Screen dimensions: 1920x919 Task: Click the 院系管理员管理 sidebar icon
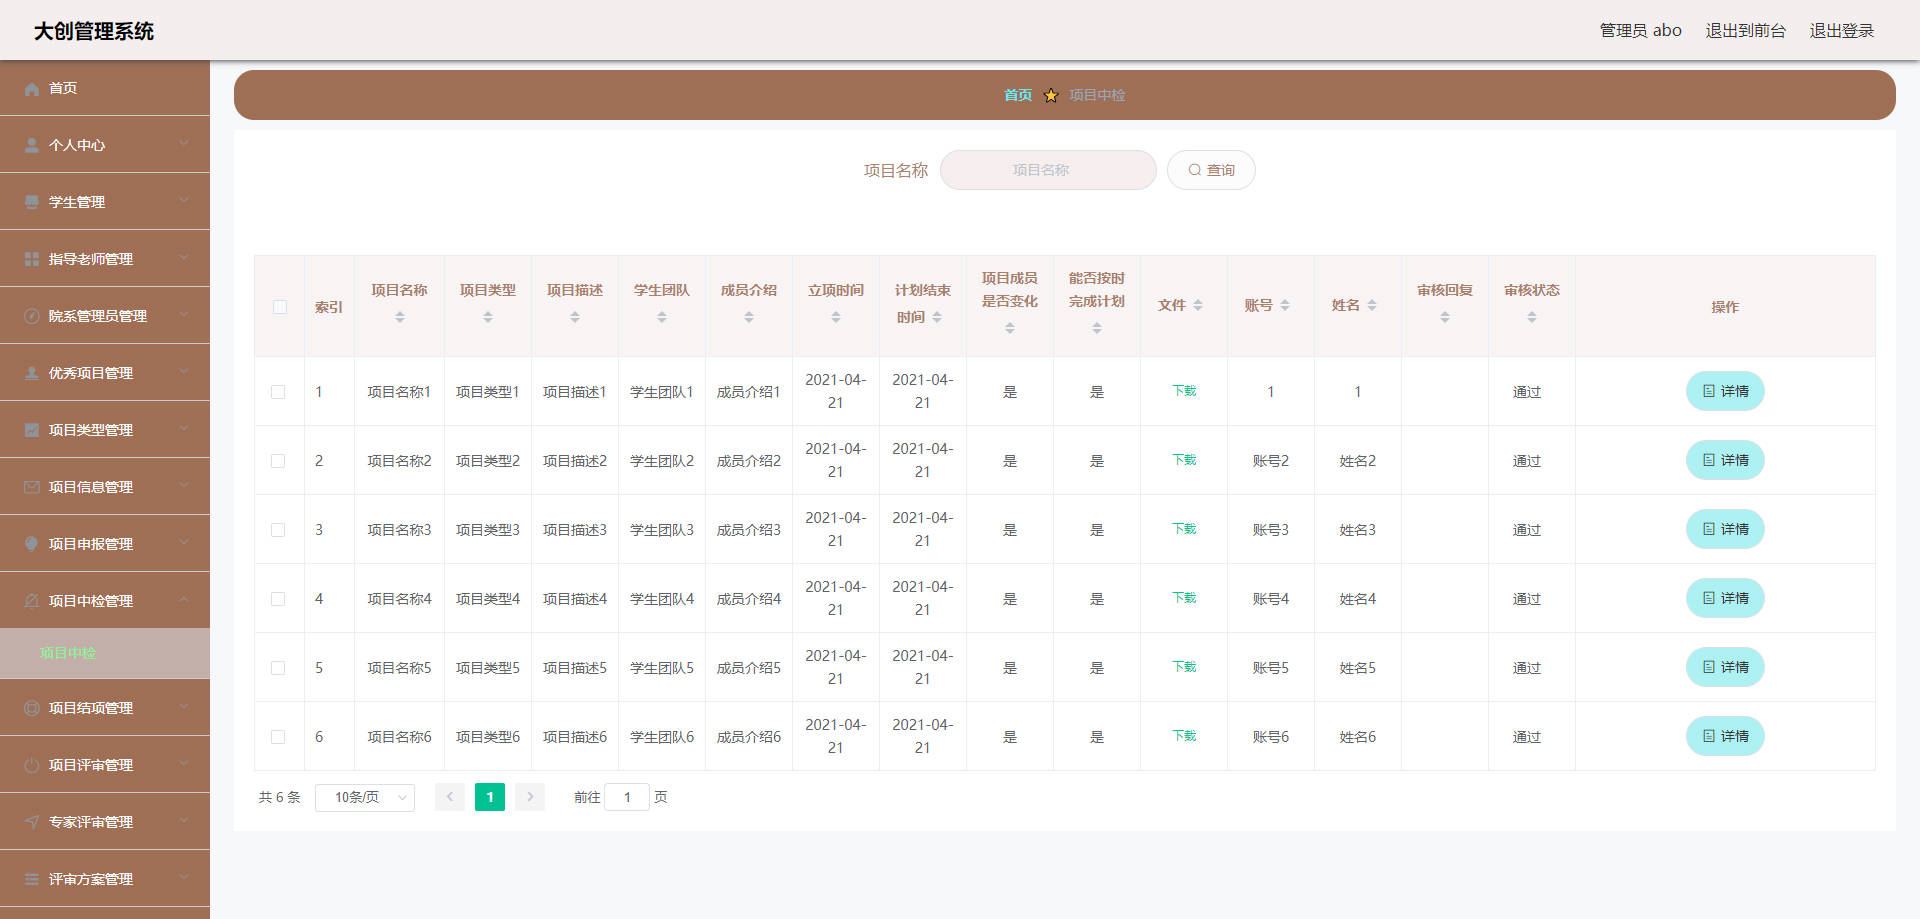tap(32, 317)
